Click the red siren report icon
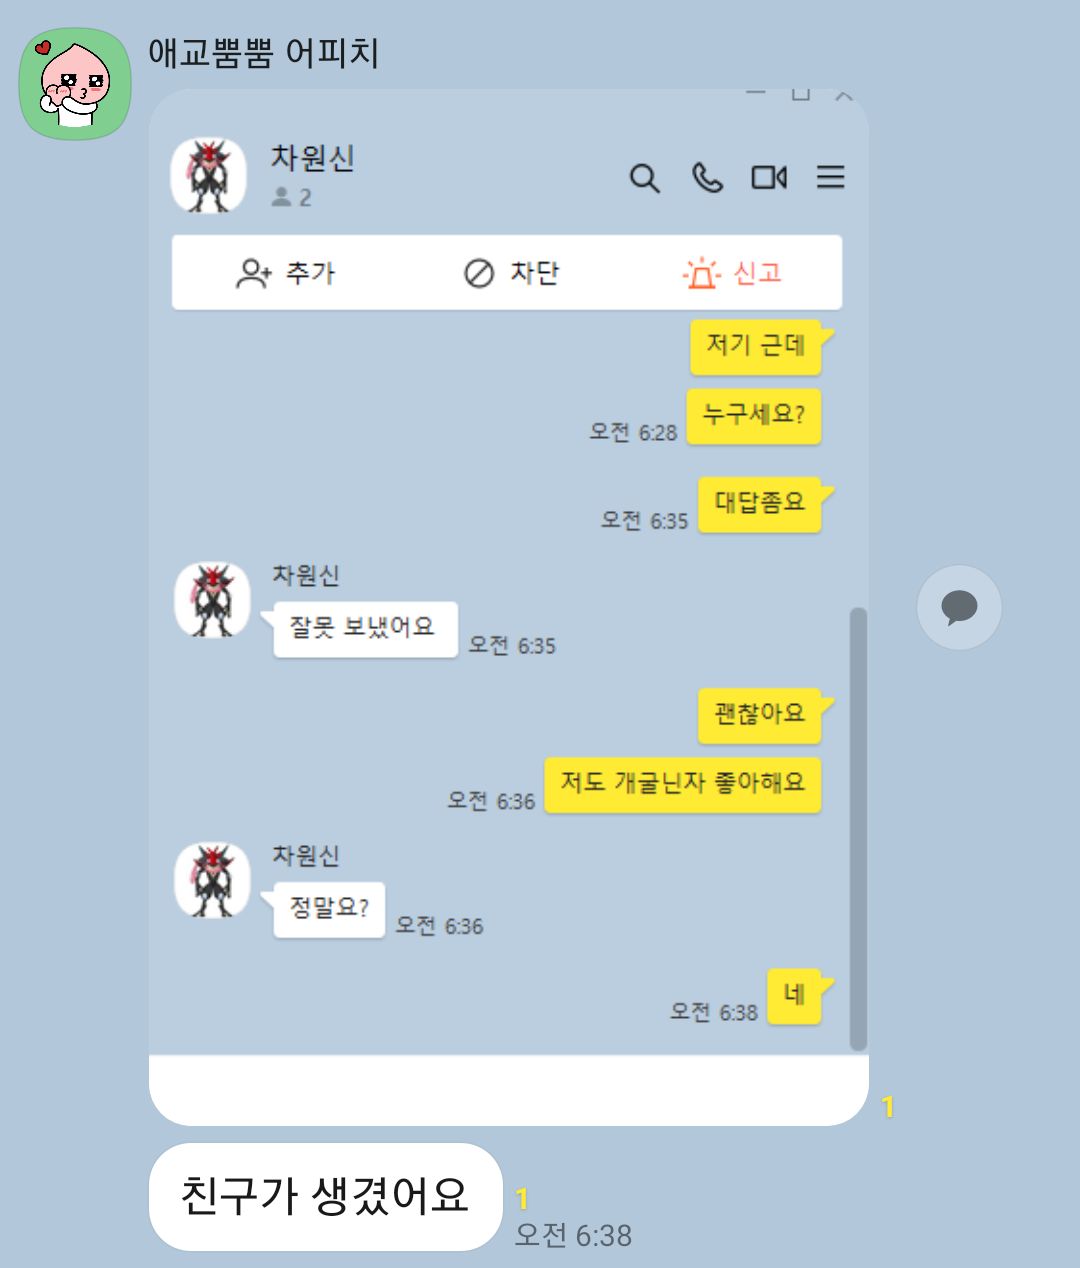 [x=702, y=272]
